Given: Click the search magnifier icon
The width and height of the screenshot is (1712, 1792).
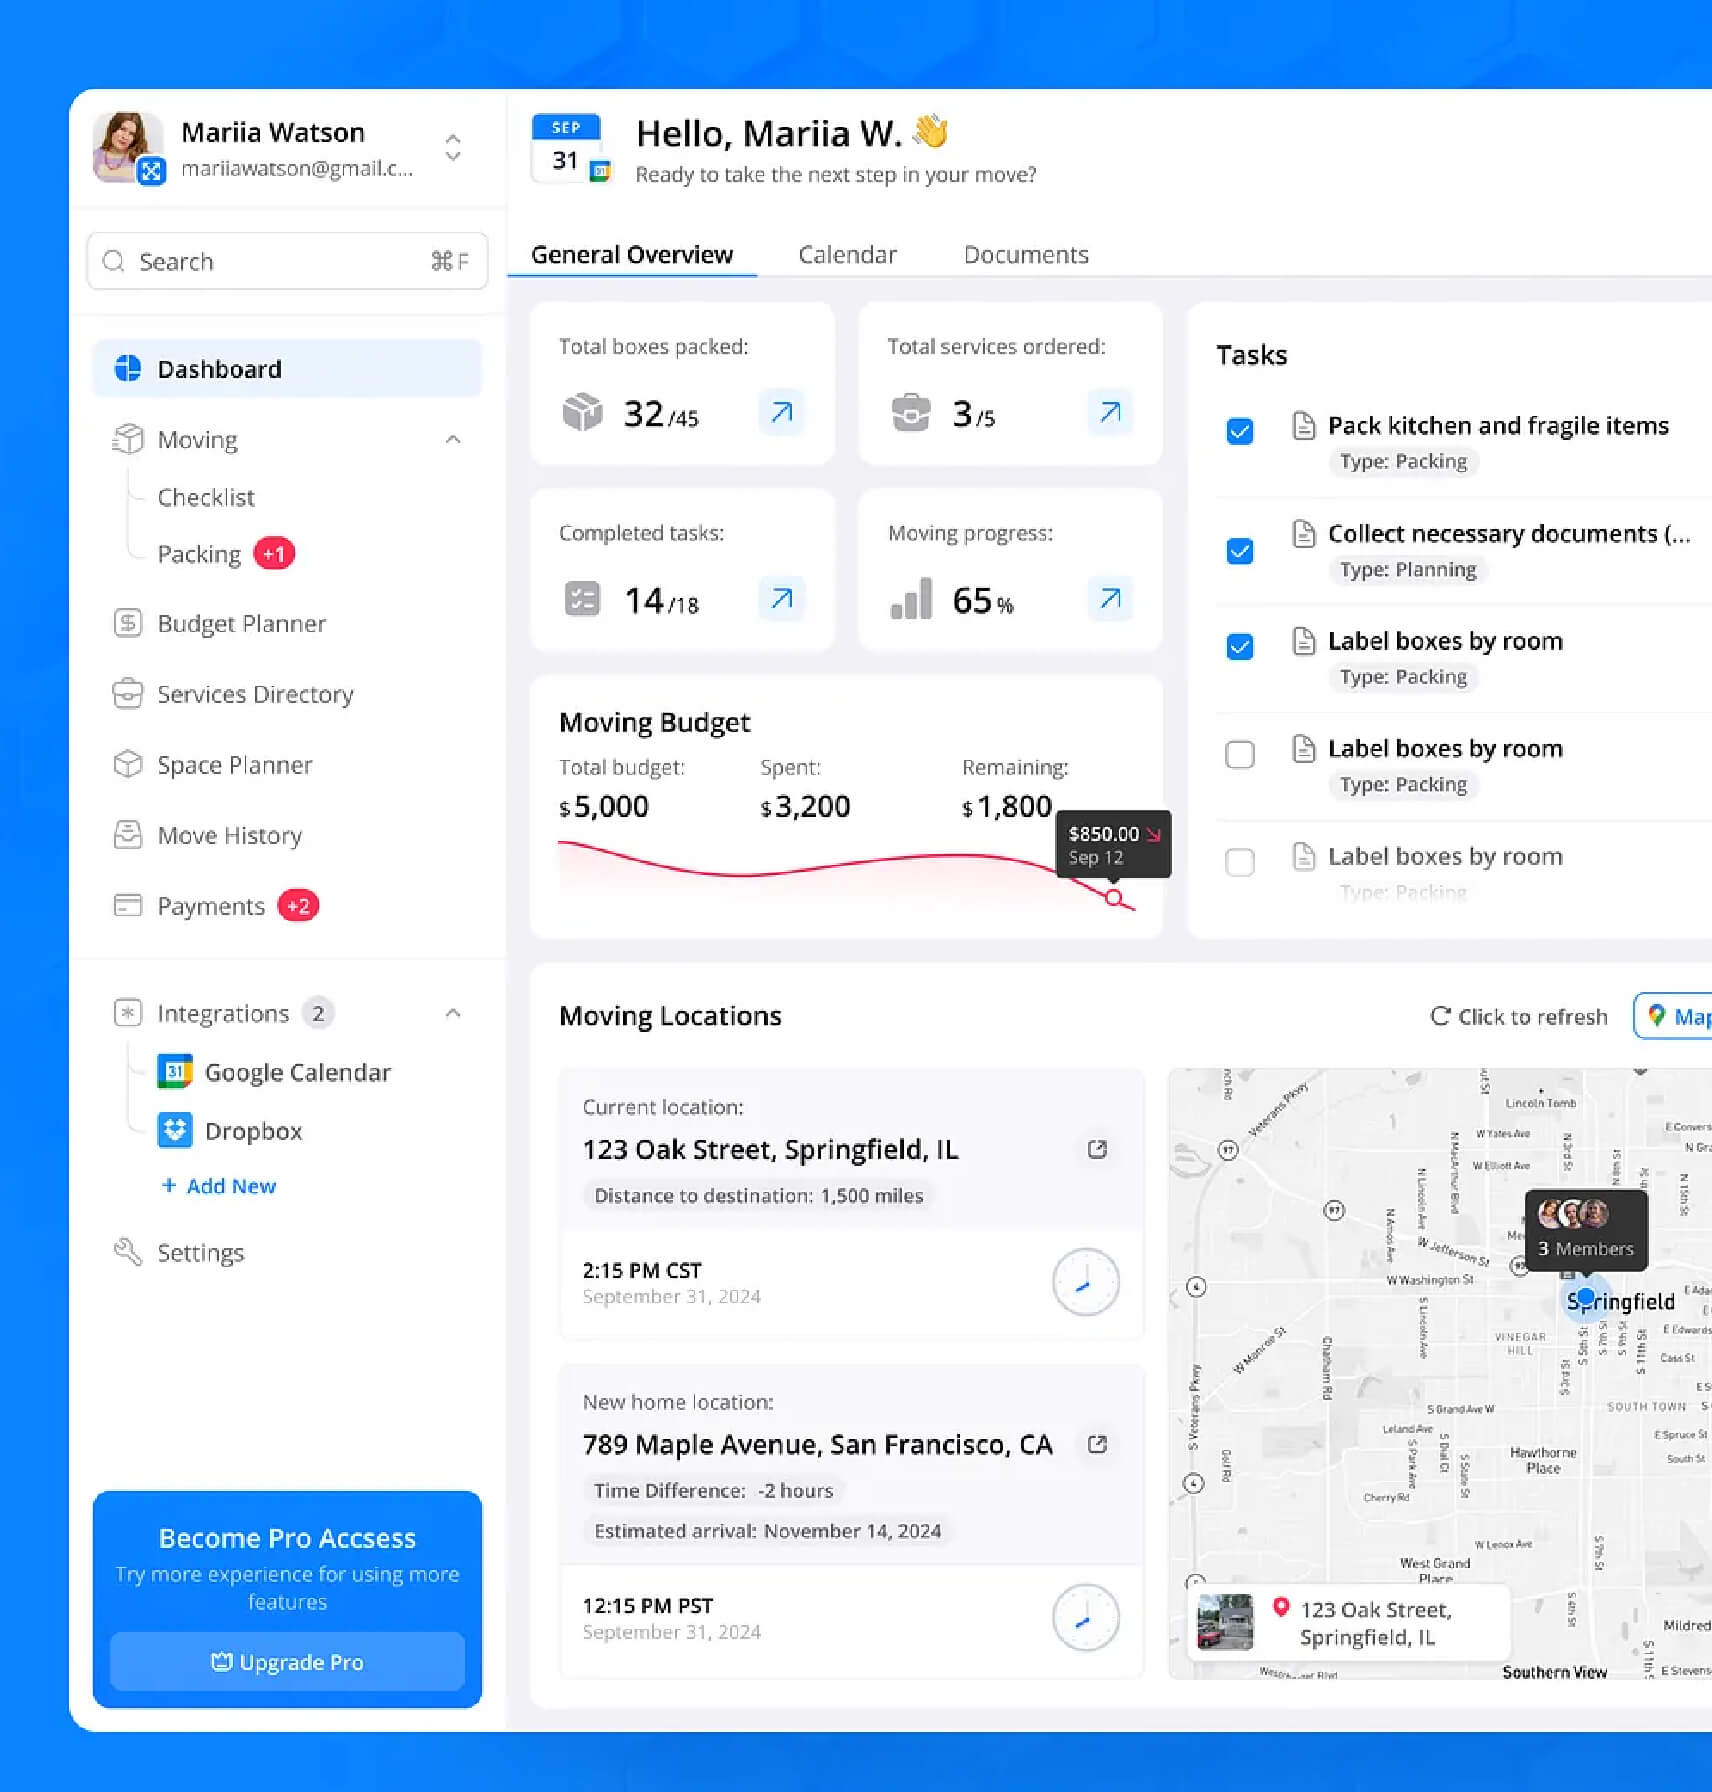Looking at the screenshot, I should [x=114, y=261].
